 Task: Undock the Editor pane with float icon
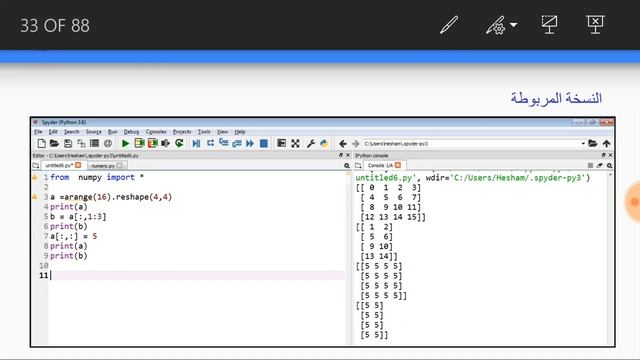(341, 155)
